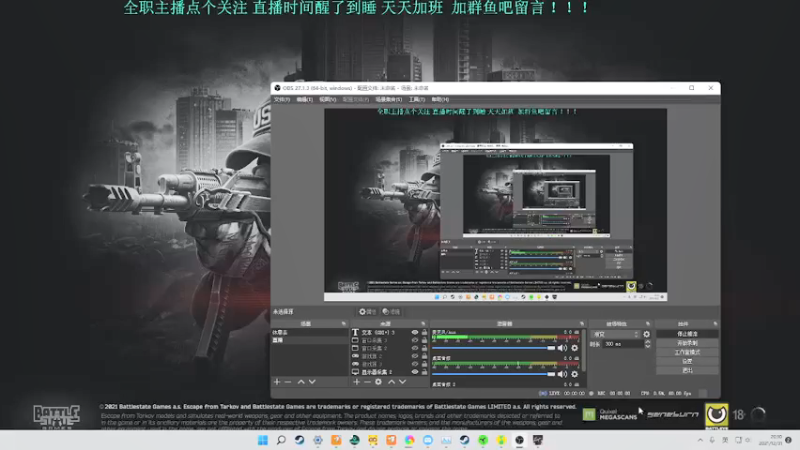This screenshot has height=450, width=800.
Task: Click the 开始录制 button
Action: pyautogui.click(x=687, y=343)
